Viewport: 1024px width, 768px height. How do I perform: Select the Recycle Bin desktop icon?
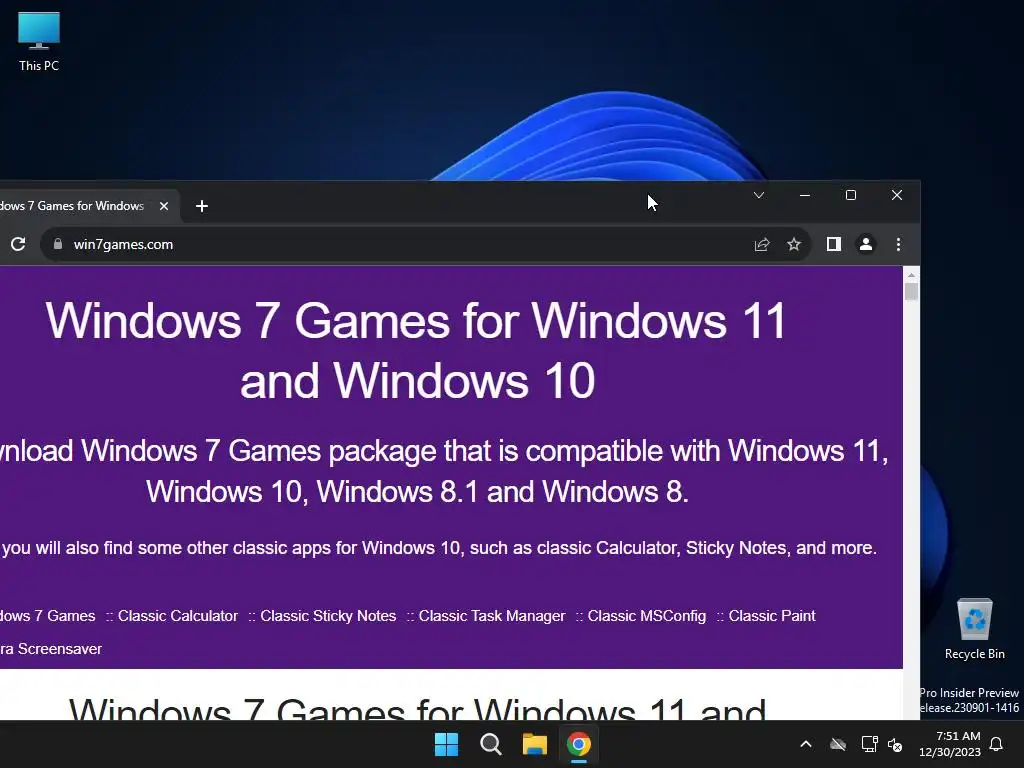click(975, 629)
